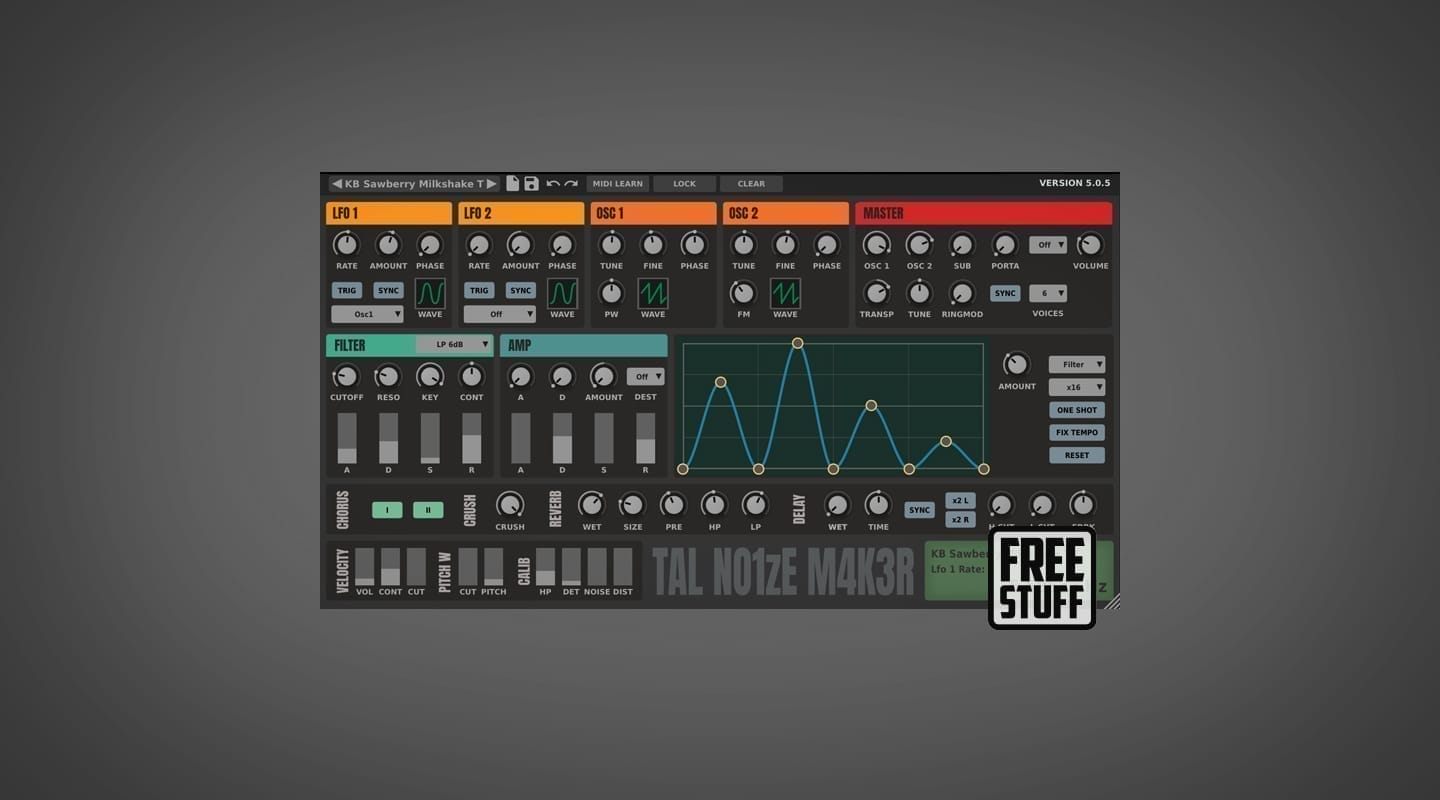Select the rightmost envelope curve point
Image resolution: width=1440 pixels, height=800 pixels.
(x=984, y=469)
